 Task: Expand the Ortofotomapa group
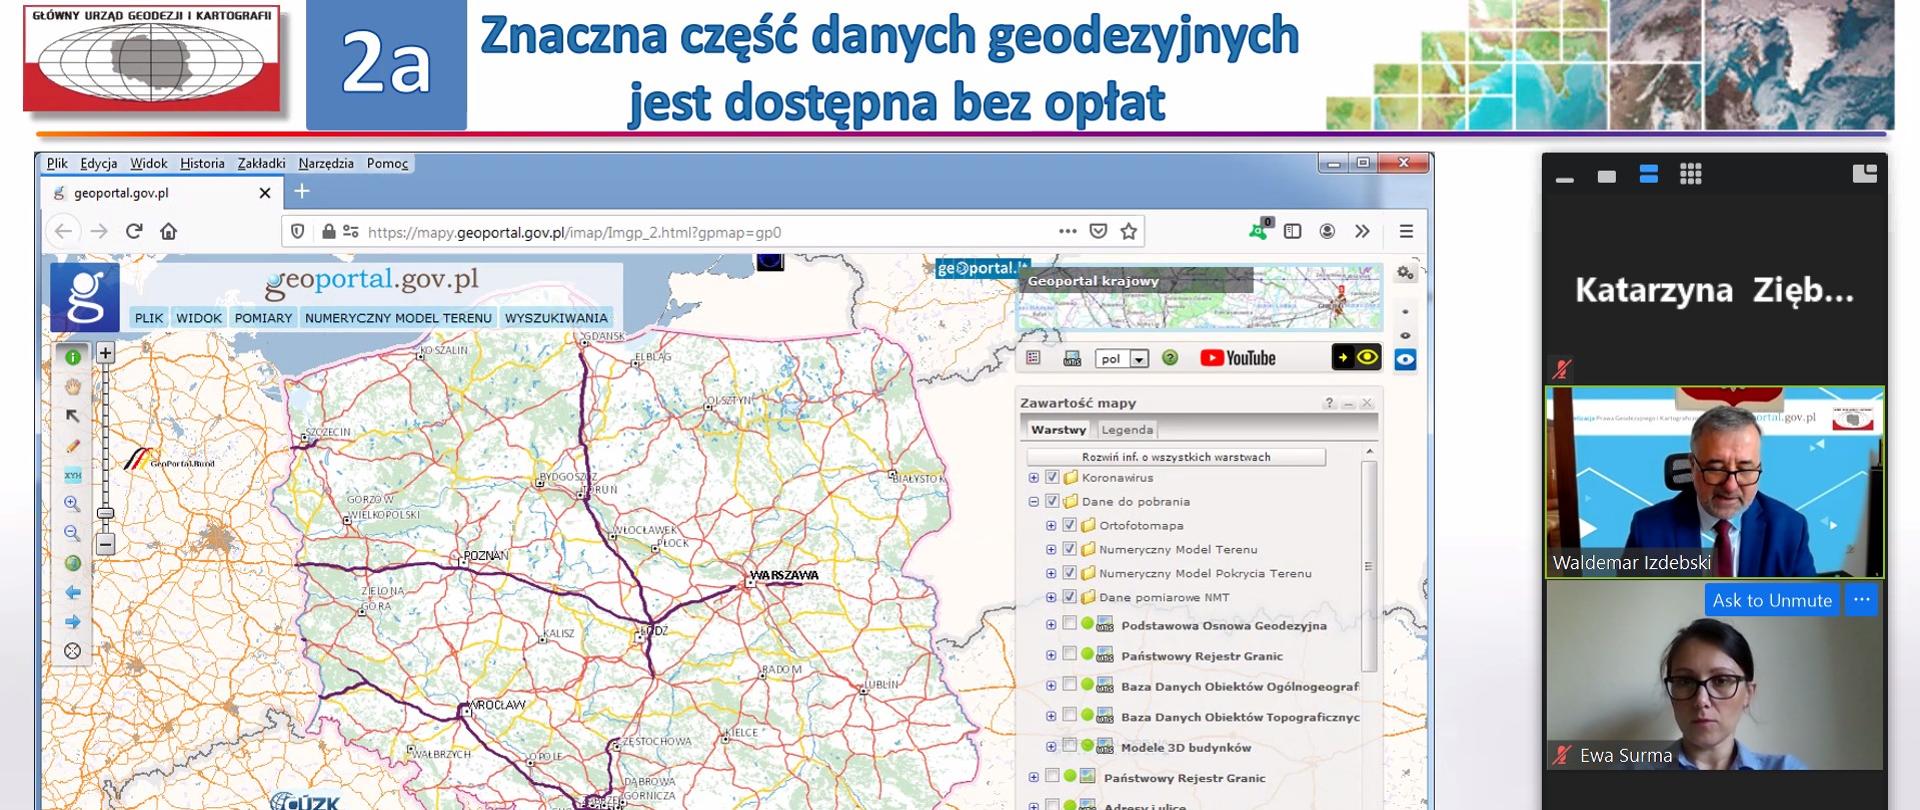coord(1051,525)
